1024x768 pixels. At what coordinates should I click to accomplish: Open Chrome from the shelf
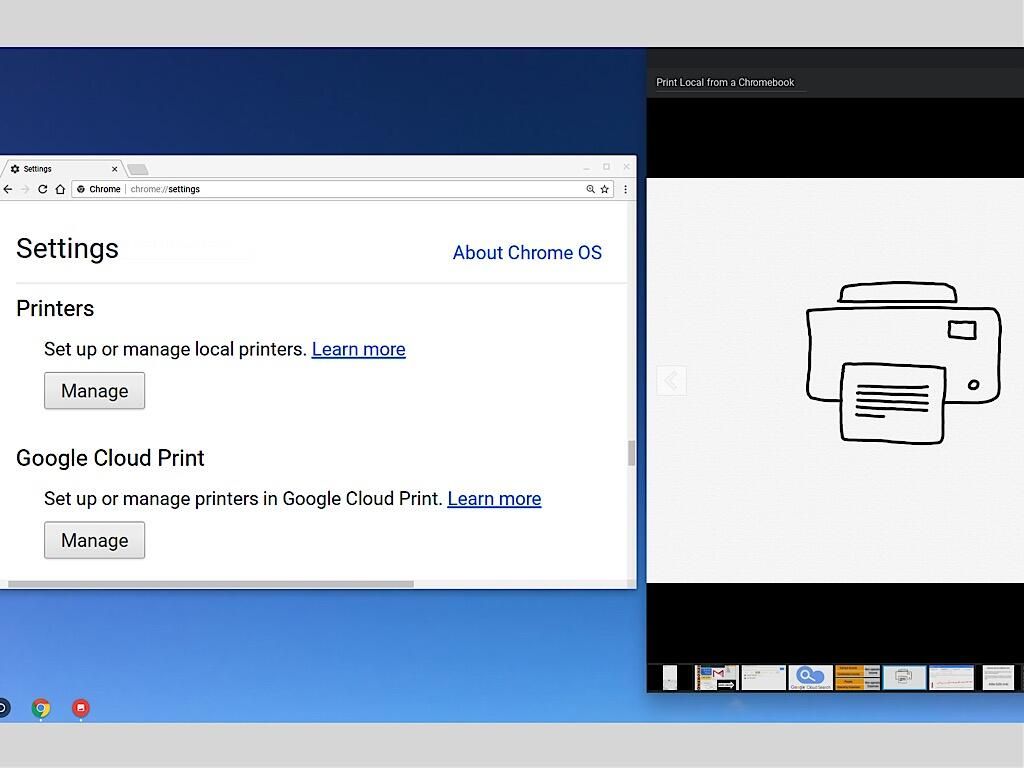coord(40,708)
